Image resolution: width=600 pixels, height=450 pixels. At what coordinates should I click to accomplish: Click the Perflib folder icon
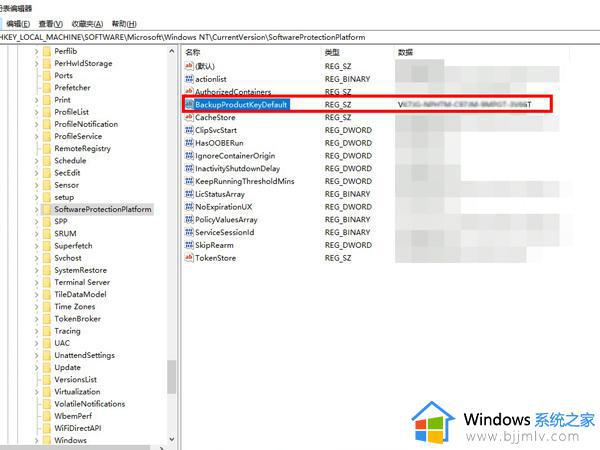(x=47, y=51)
